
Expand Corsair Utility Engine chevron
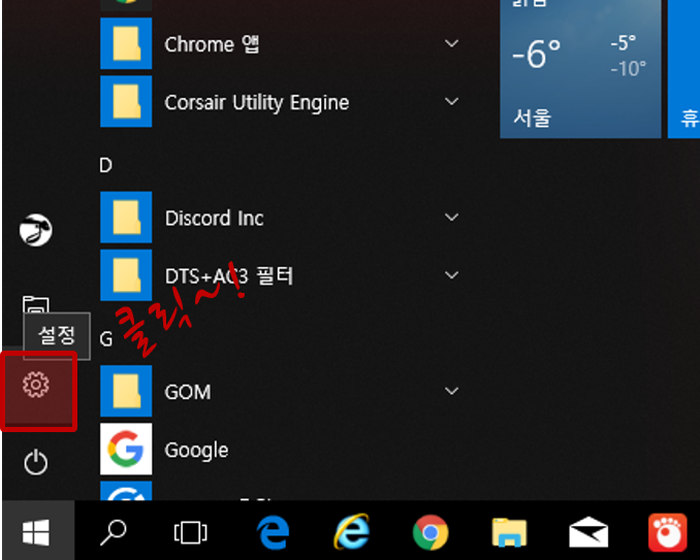coord(452,101)
